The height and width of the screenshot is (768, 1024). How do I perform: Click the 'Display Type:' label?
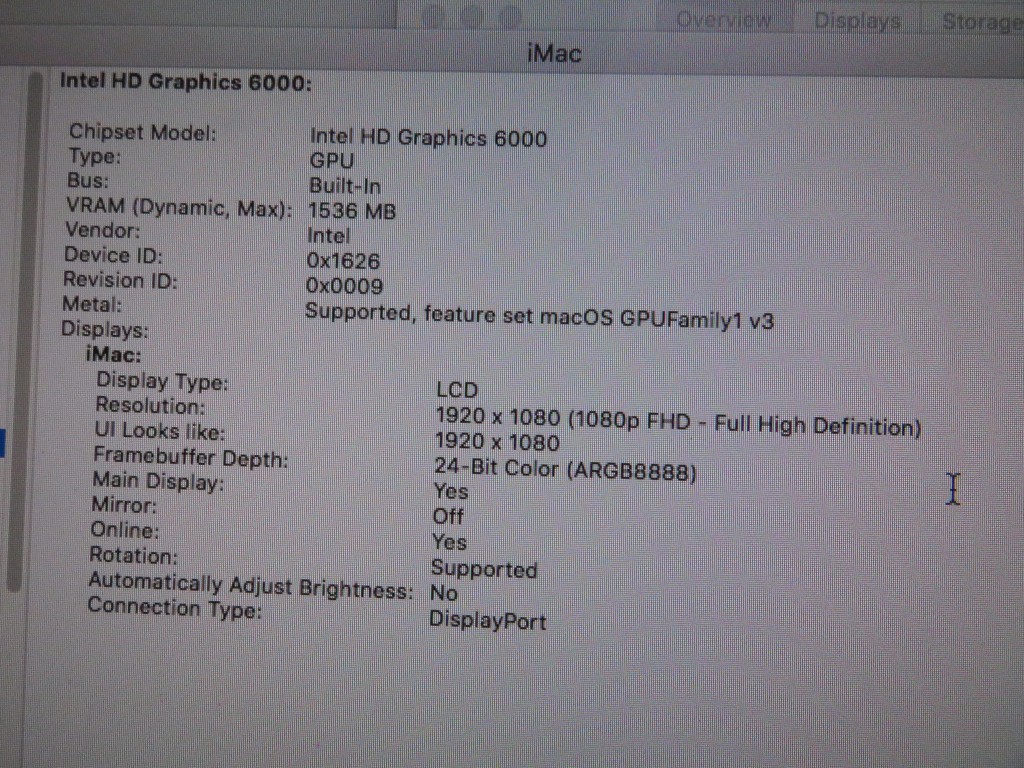pyautogui.click(x=163, y=381)
